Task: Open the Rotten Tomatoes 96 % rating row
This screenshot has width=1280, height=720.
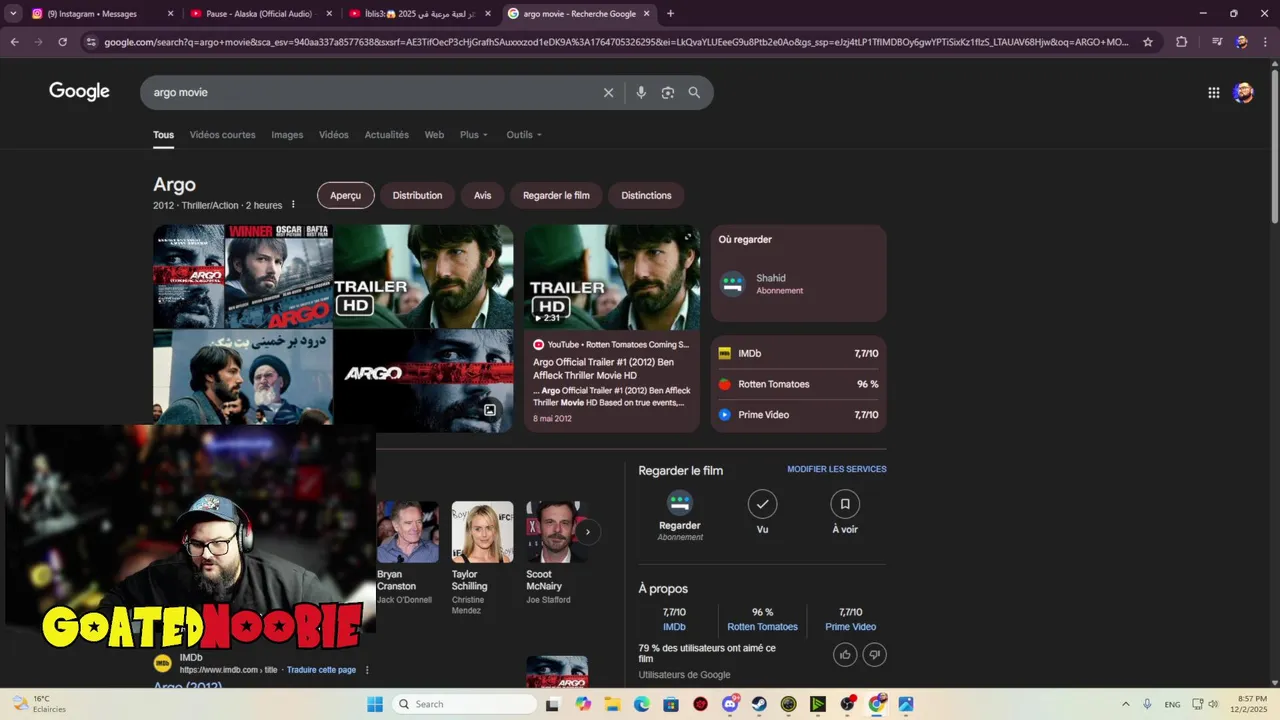Action: (798, 384)
